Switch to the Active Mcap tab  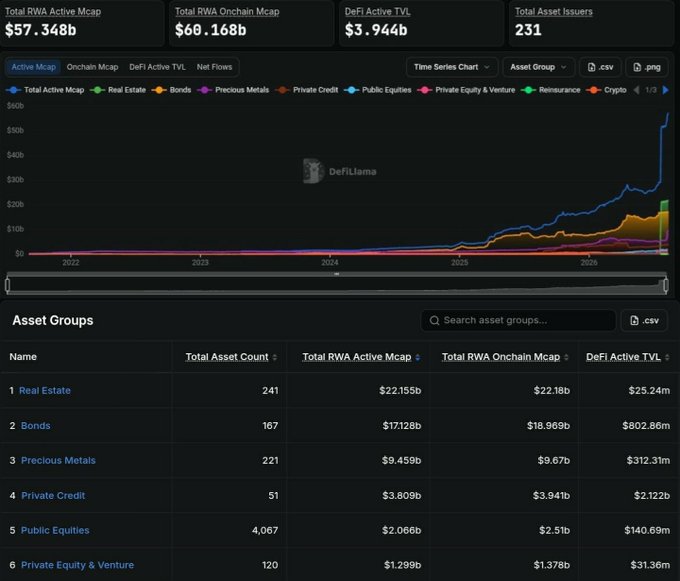coord(33,67)
